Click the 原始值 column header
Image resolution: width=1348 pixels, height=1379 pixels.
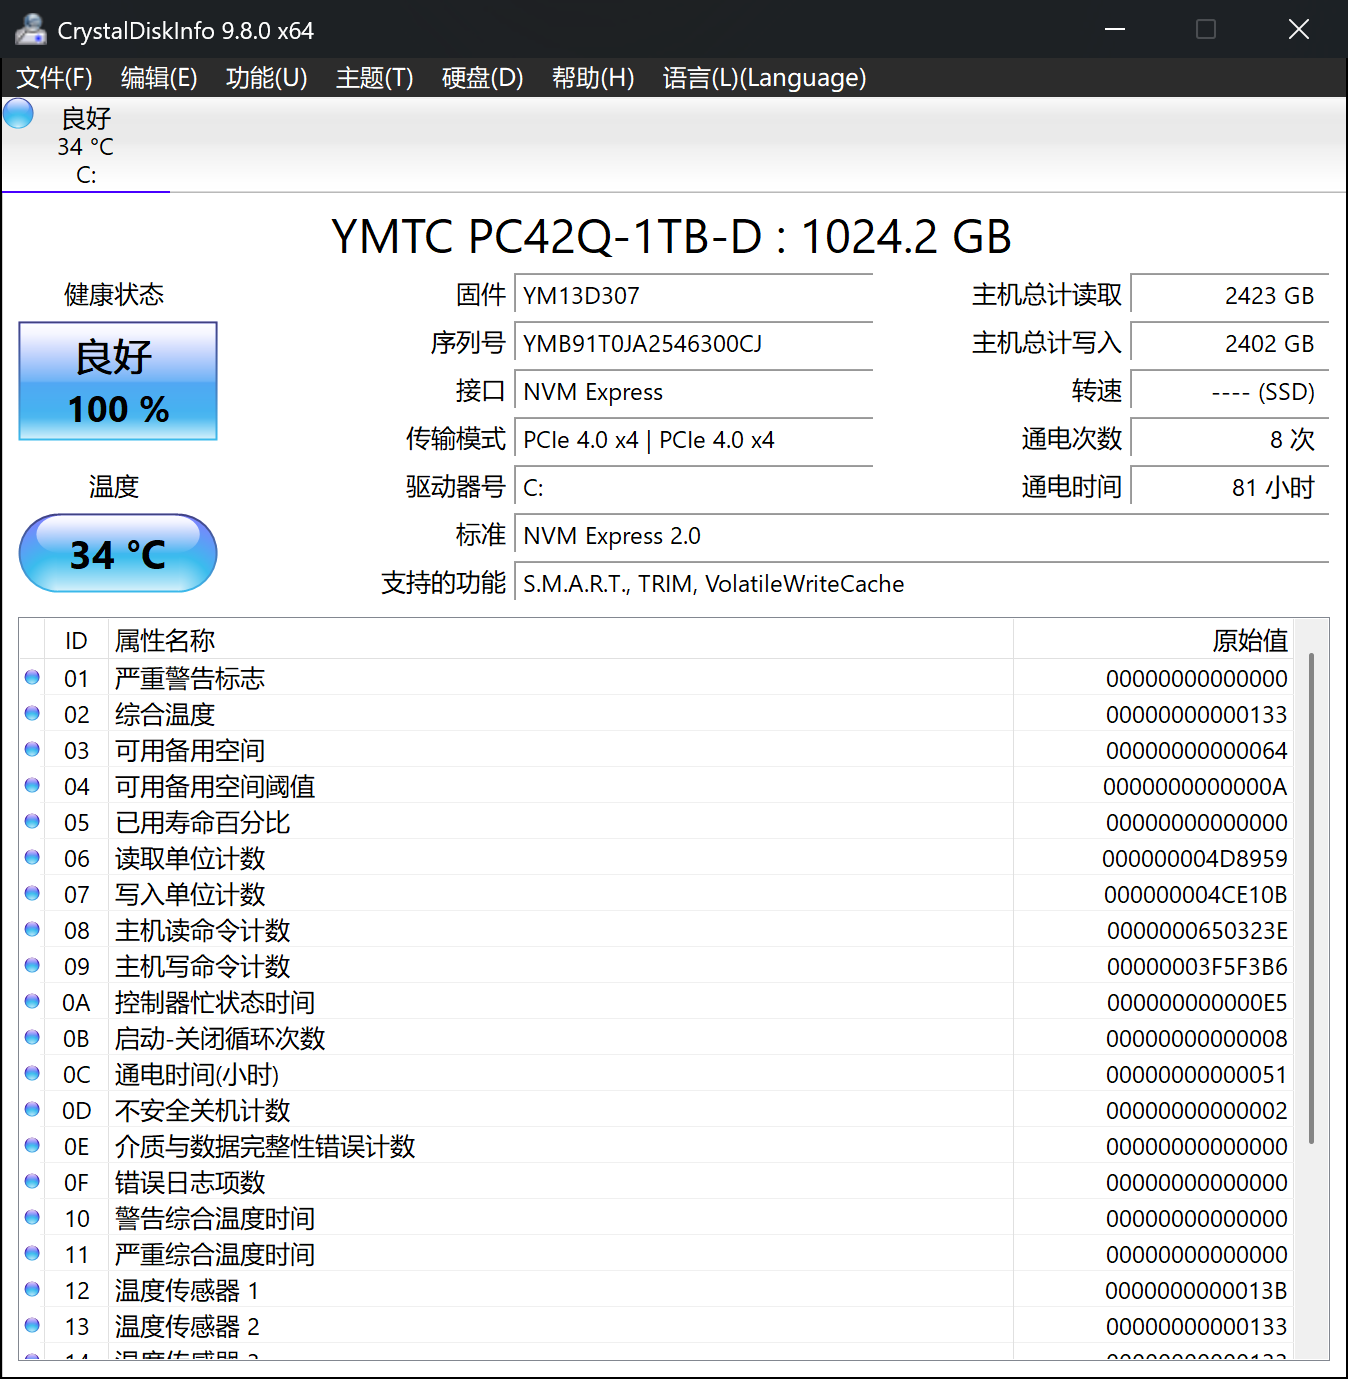click(x=1152, y=640)
